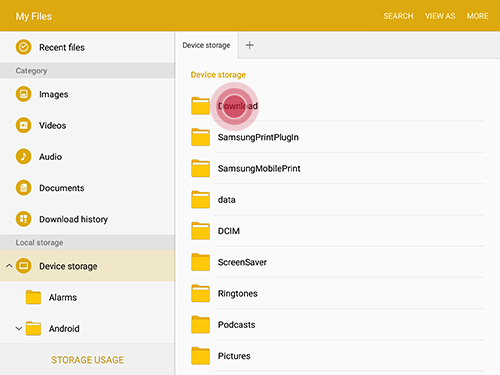The height and width of the screenshot is (375, 500).
Task: Open the Ringtones folder name
Action: pos(238,294)
